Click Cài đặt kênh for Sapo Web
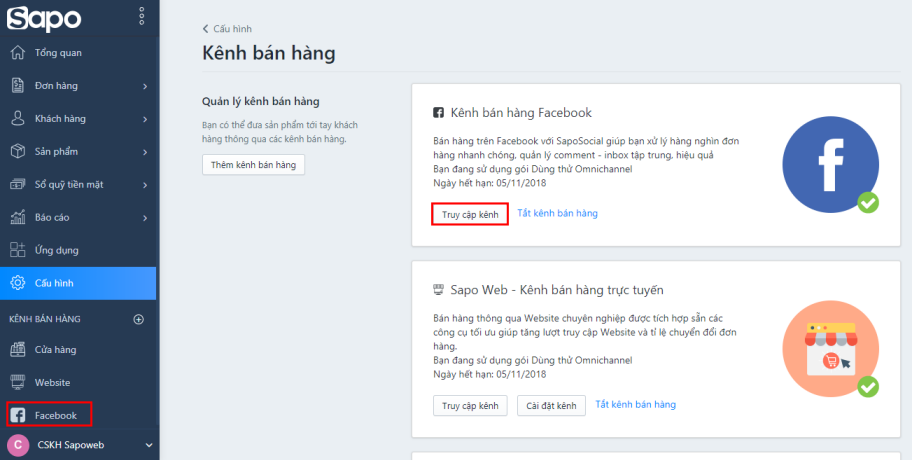The image size is (912, 460). [551, 405]
